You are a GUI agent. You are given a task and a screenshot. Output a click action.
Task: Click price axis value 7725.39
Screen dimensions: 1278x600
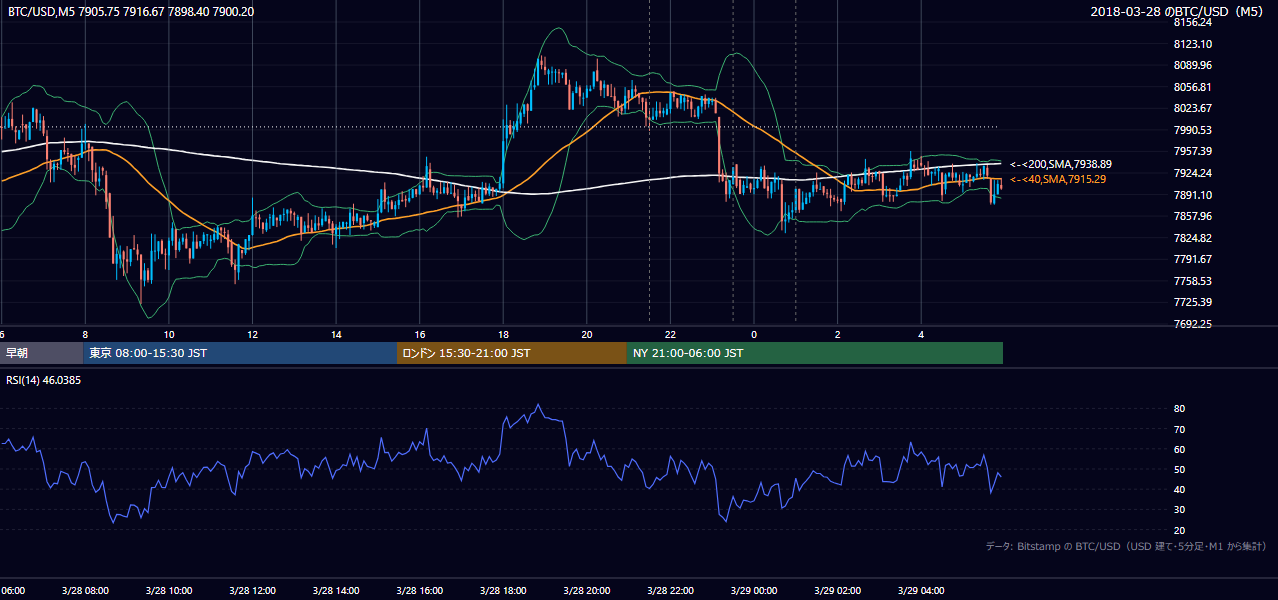coord(1193,302)
